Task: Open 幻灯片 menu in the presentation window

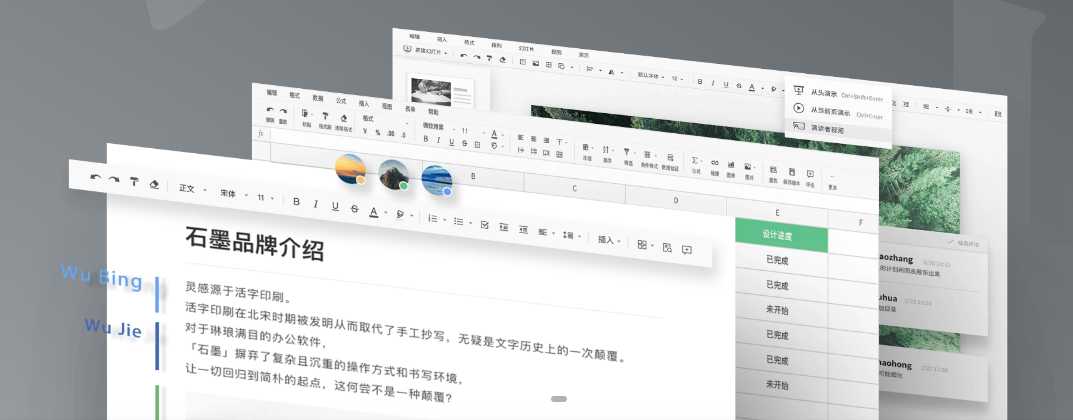Action: pos(526,49)
